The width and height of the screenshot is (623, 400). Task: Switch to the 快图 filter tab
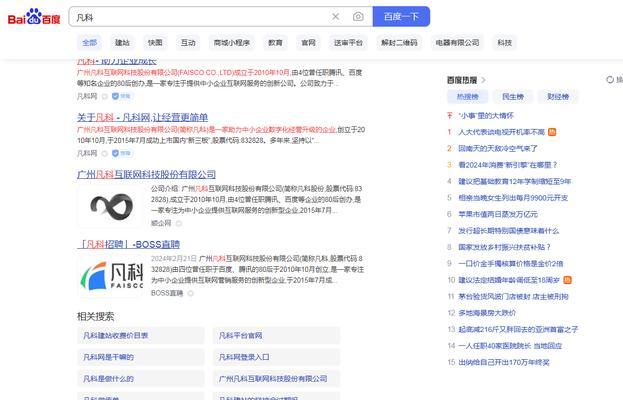[x=155, y=43]
